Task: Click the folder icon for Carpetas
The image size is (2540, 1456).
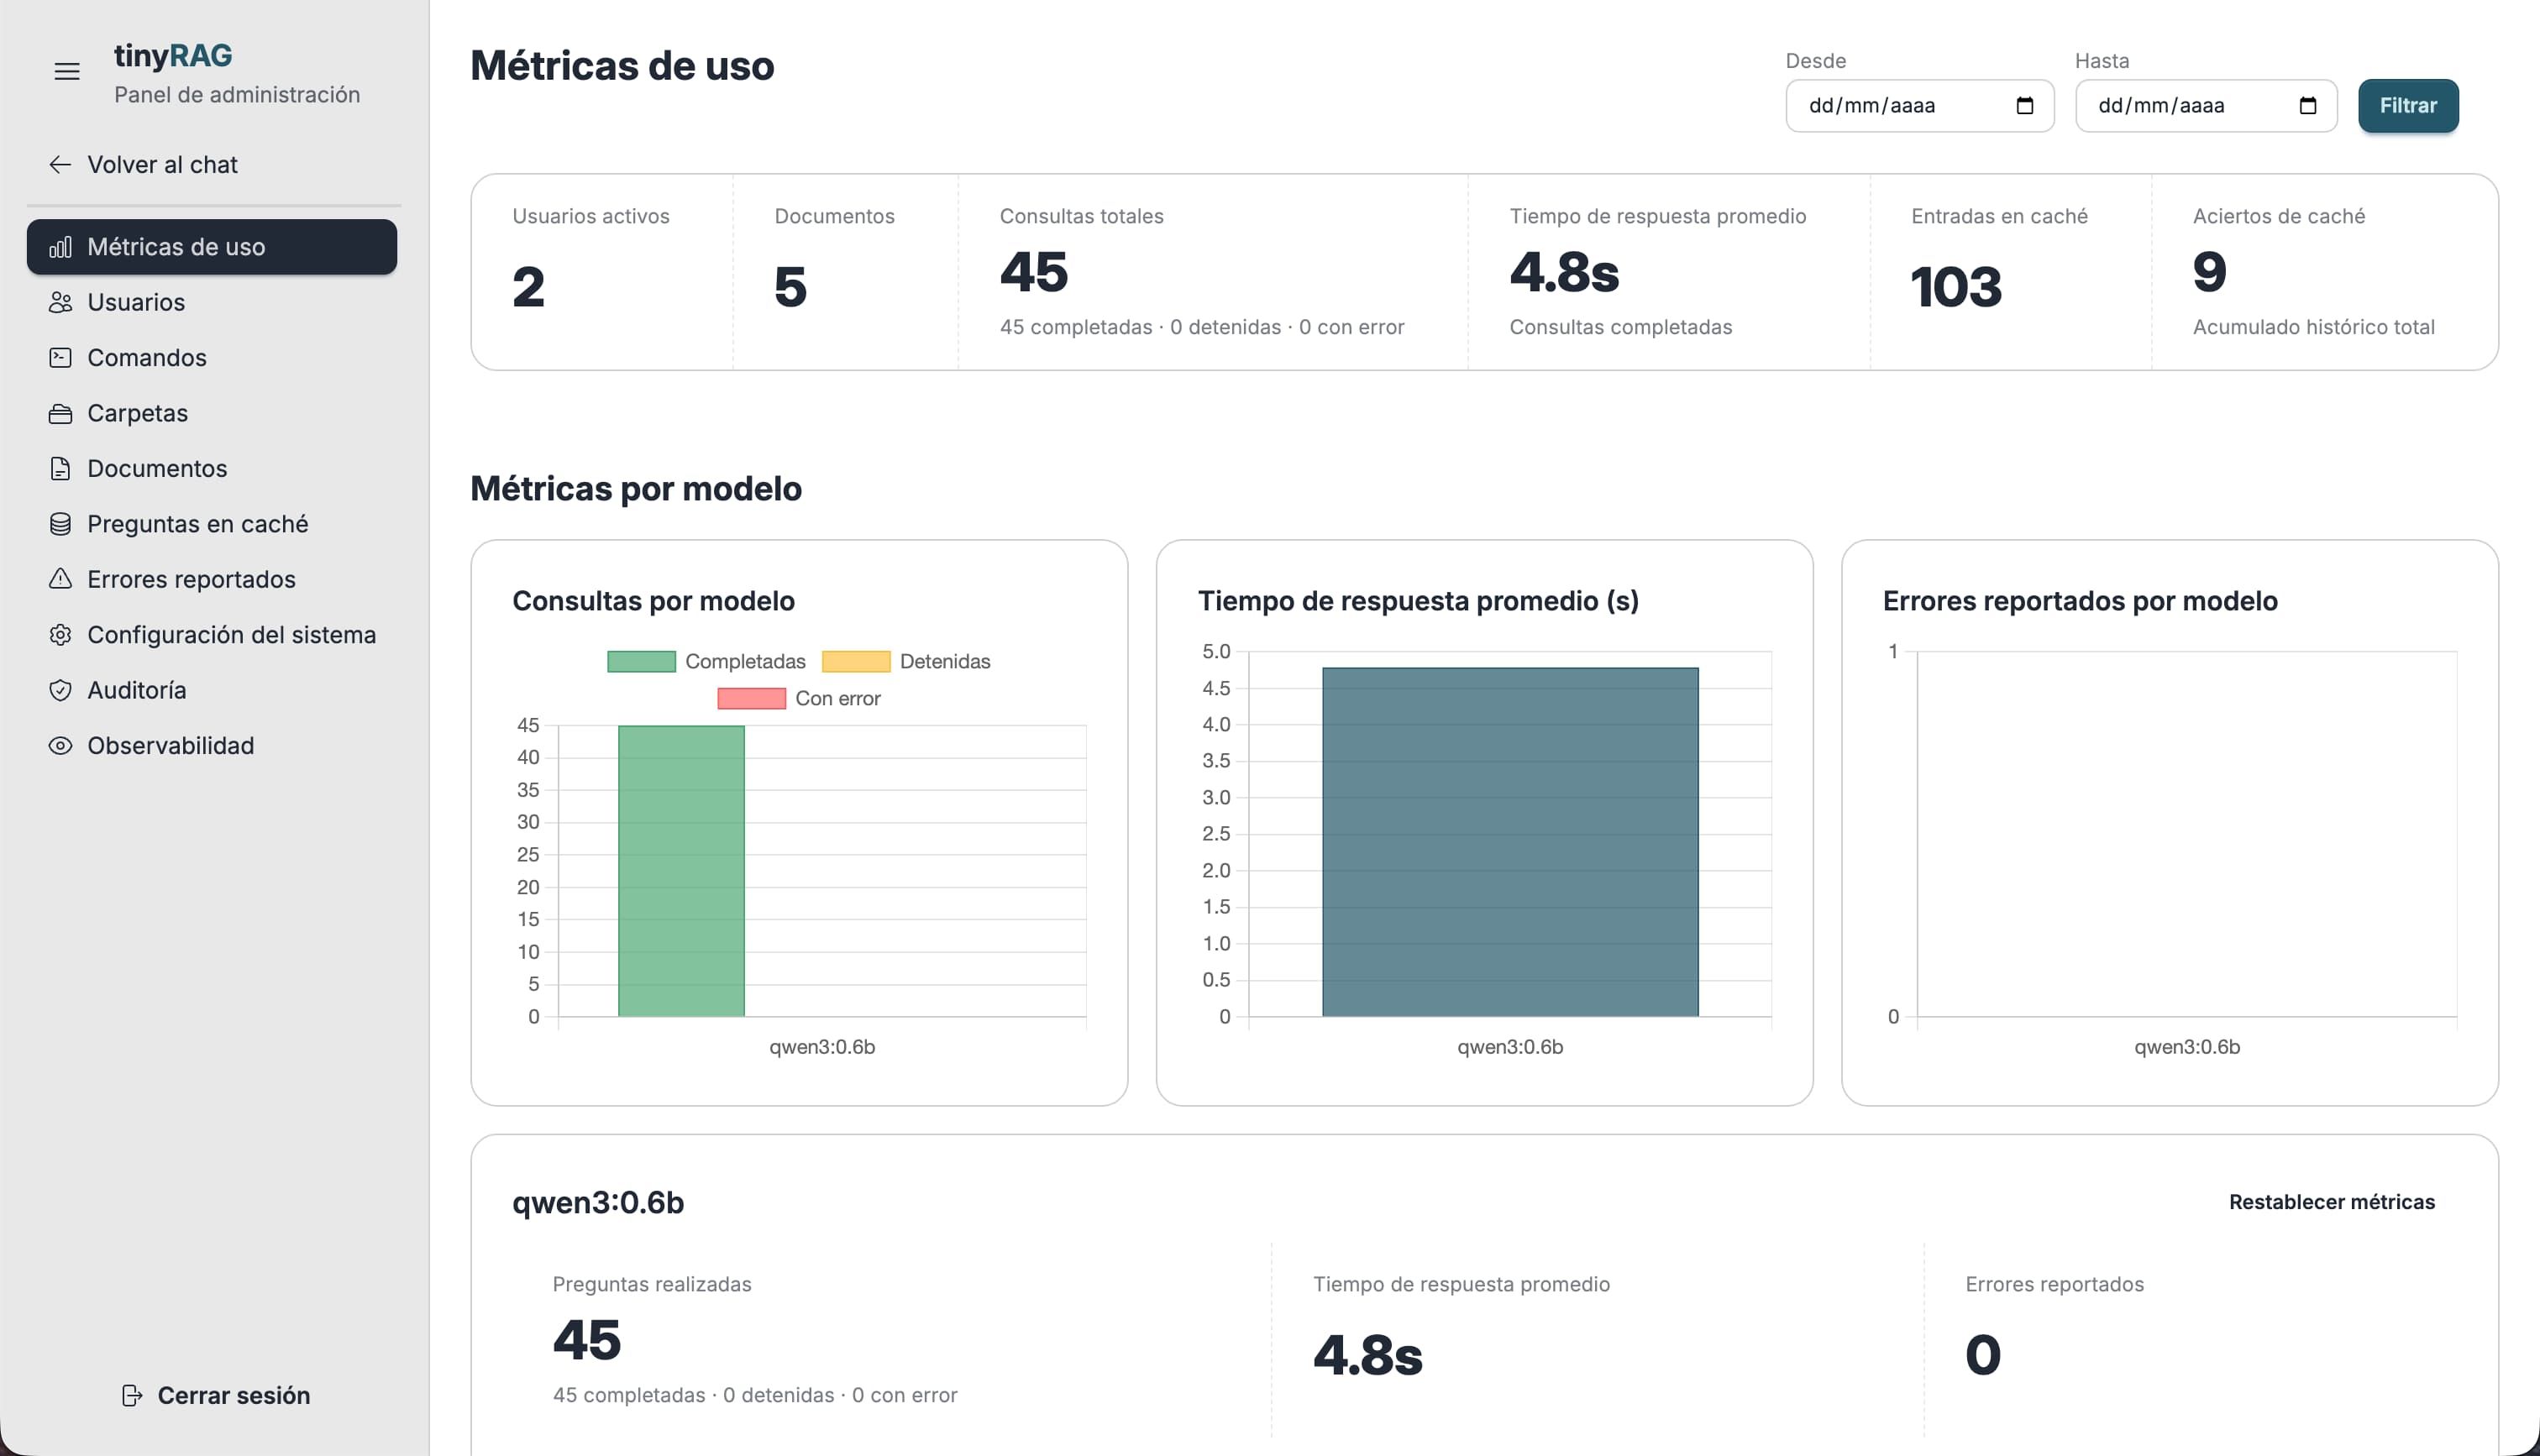Action: click(x=60, y=413)
